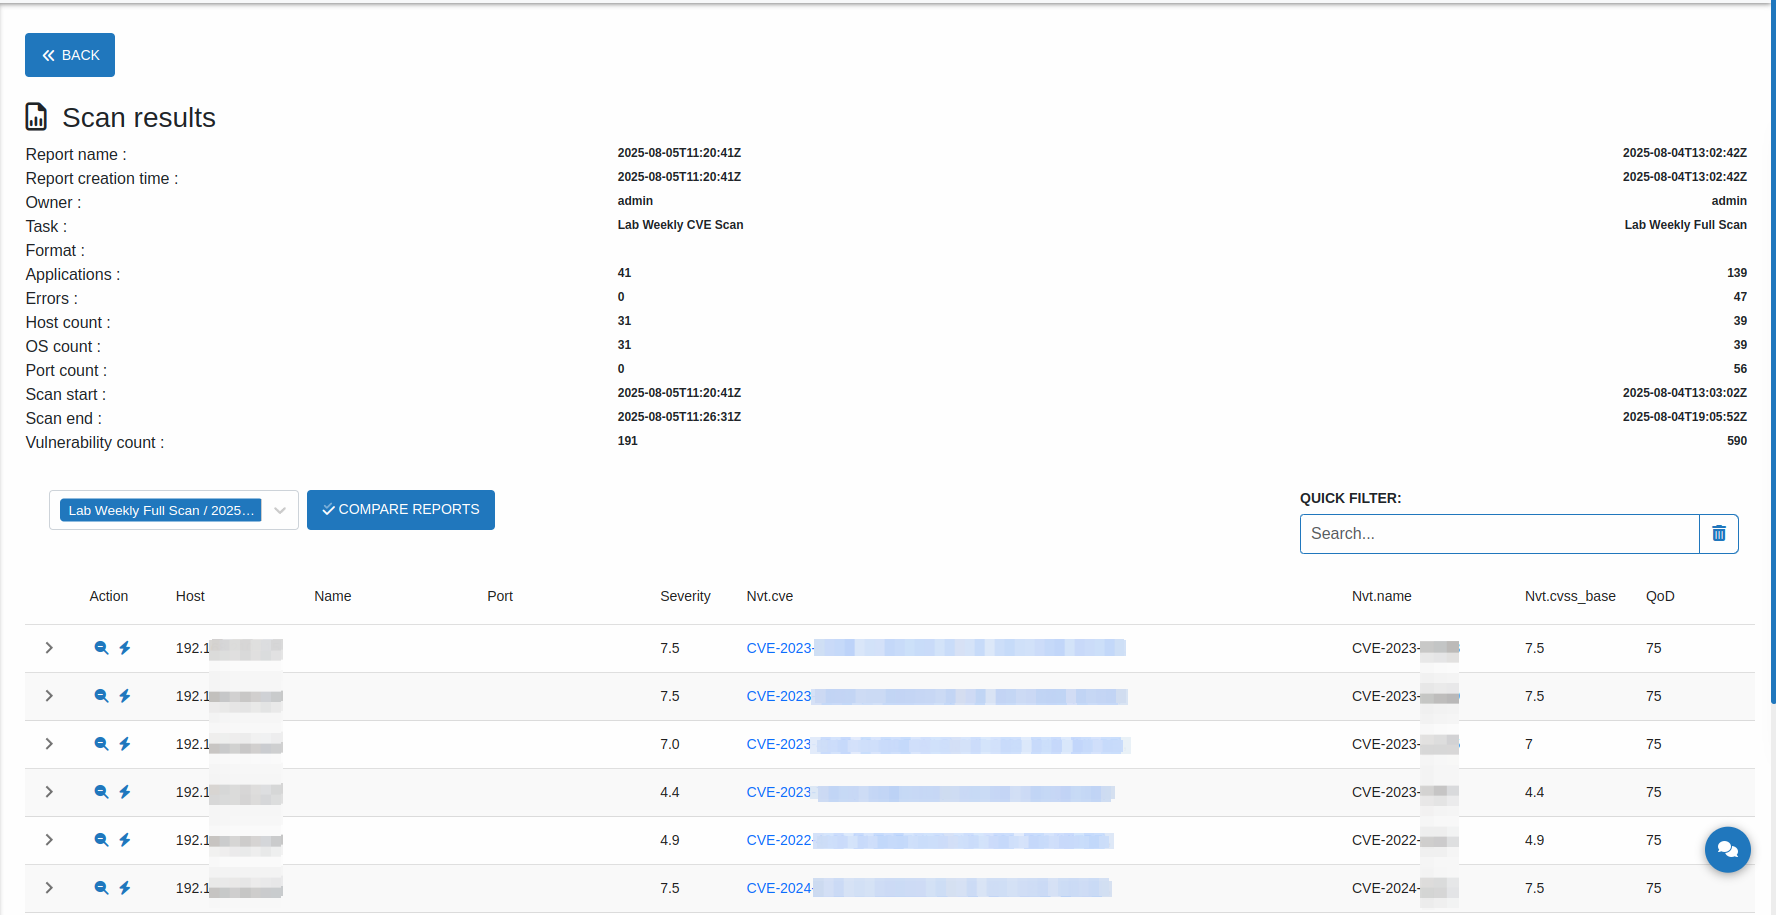This screenshot has width=1776, height=915.
Task: Expand the last visible CVE-2024 row
Action: [49, 888]
